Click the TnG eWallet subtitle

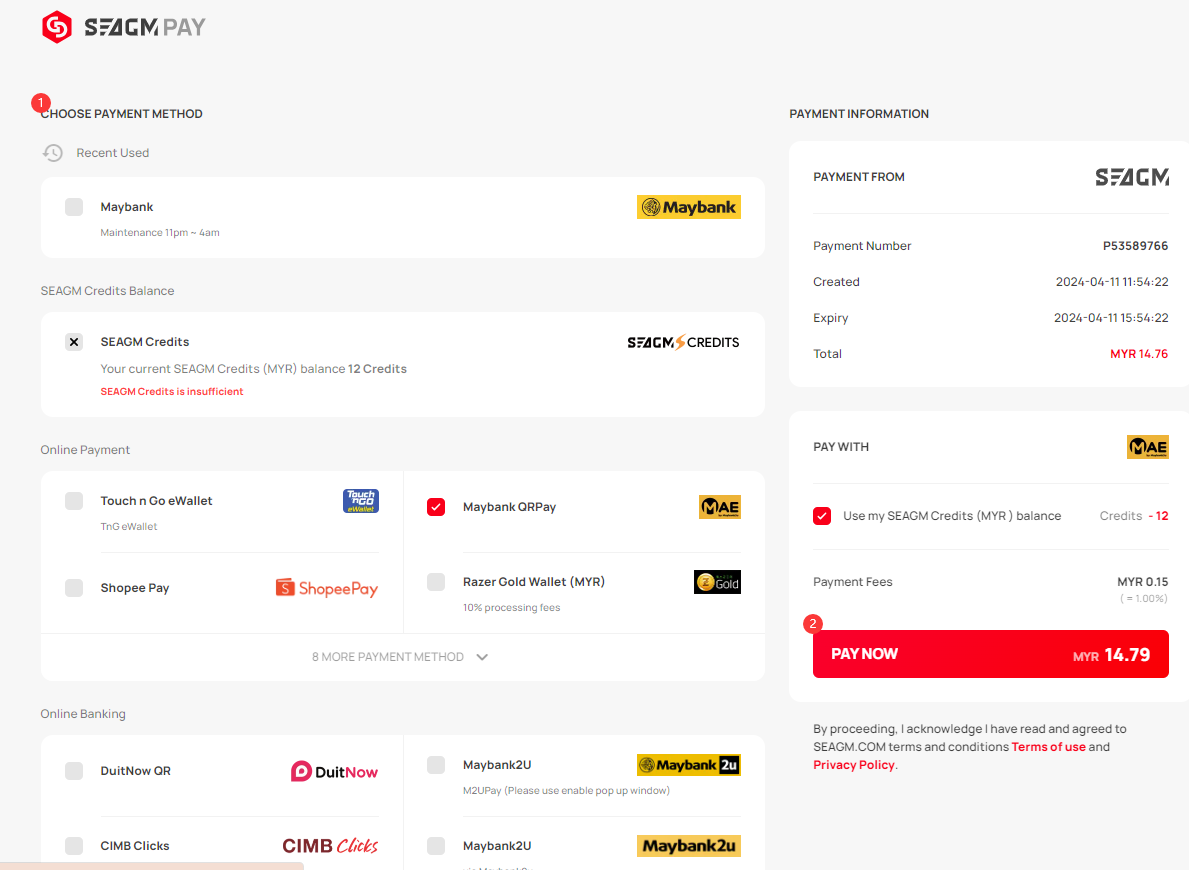129,526
